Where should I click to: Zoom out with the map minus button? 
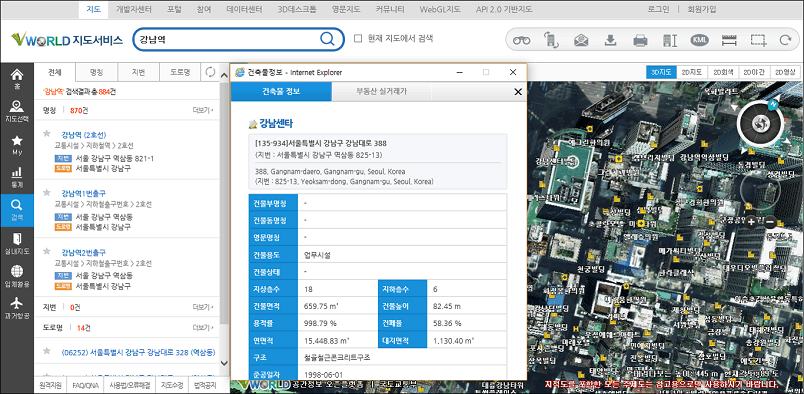pyautogui.click(x=770, y=222)
